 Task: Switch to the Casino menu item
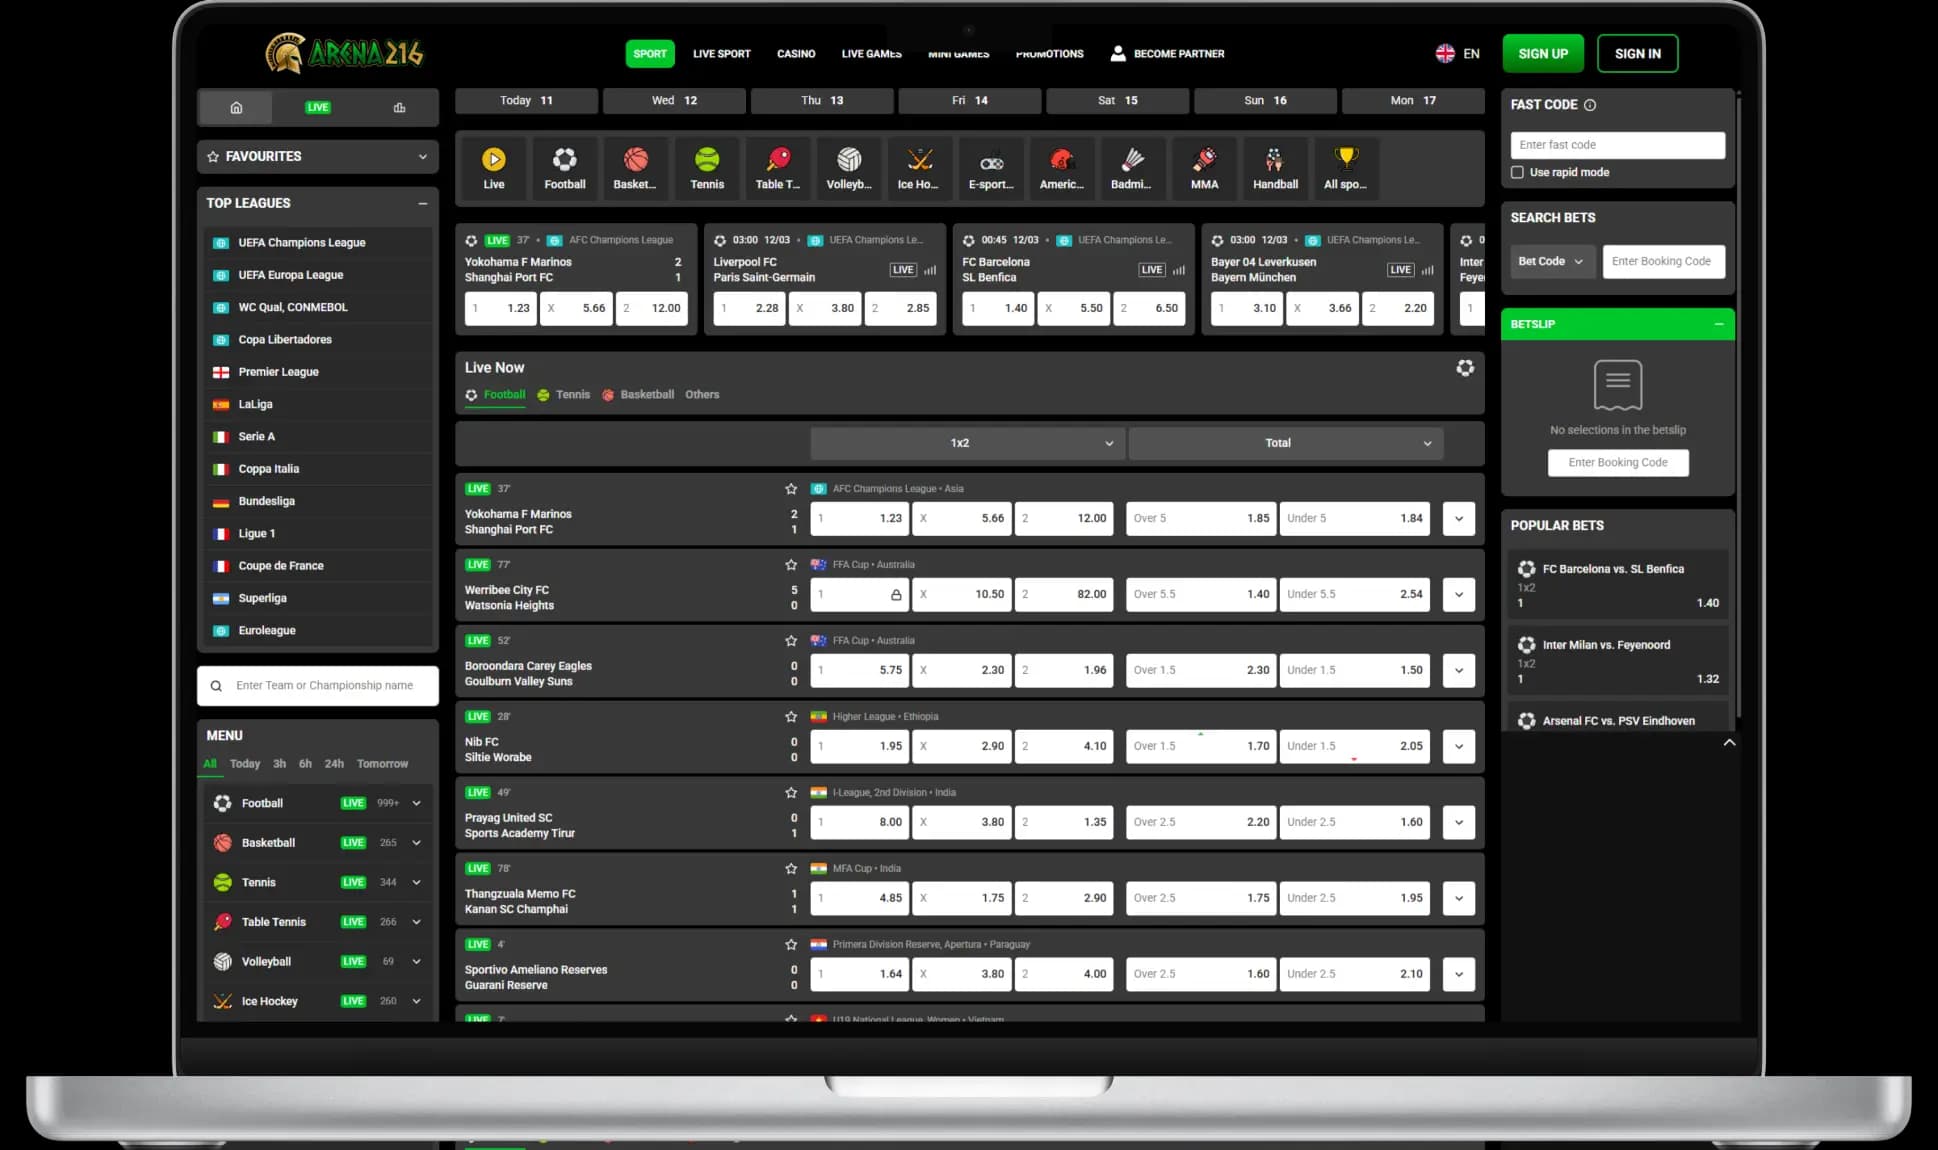[x=795, y=54]
